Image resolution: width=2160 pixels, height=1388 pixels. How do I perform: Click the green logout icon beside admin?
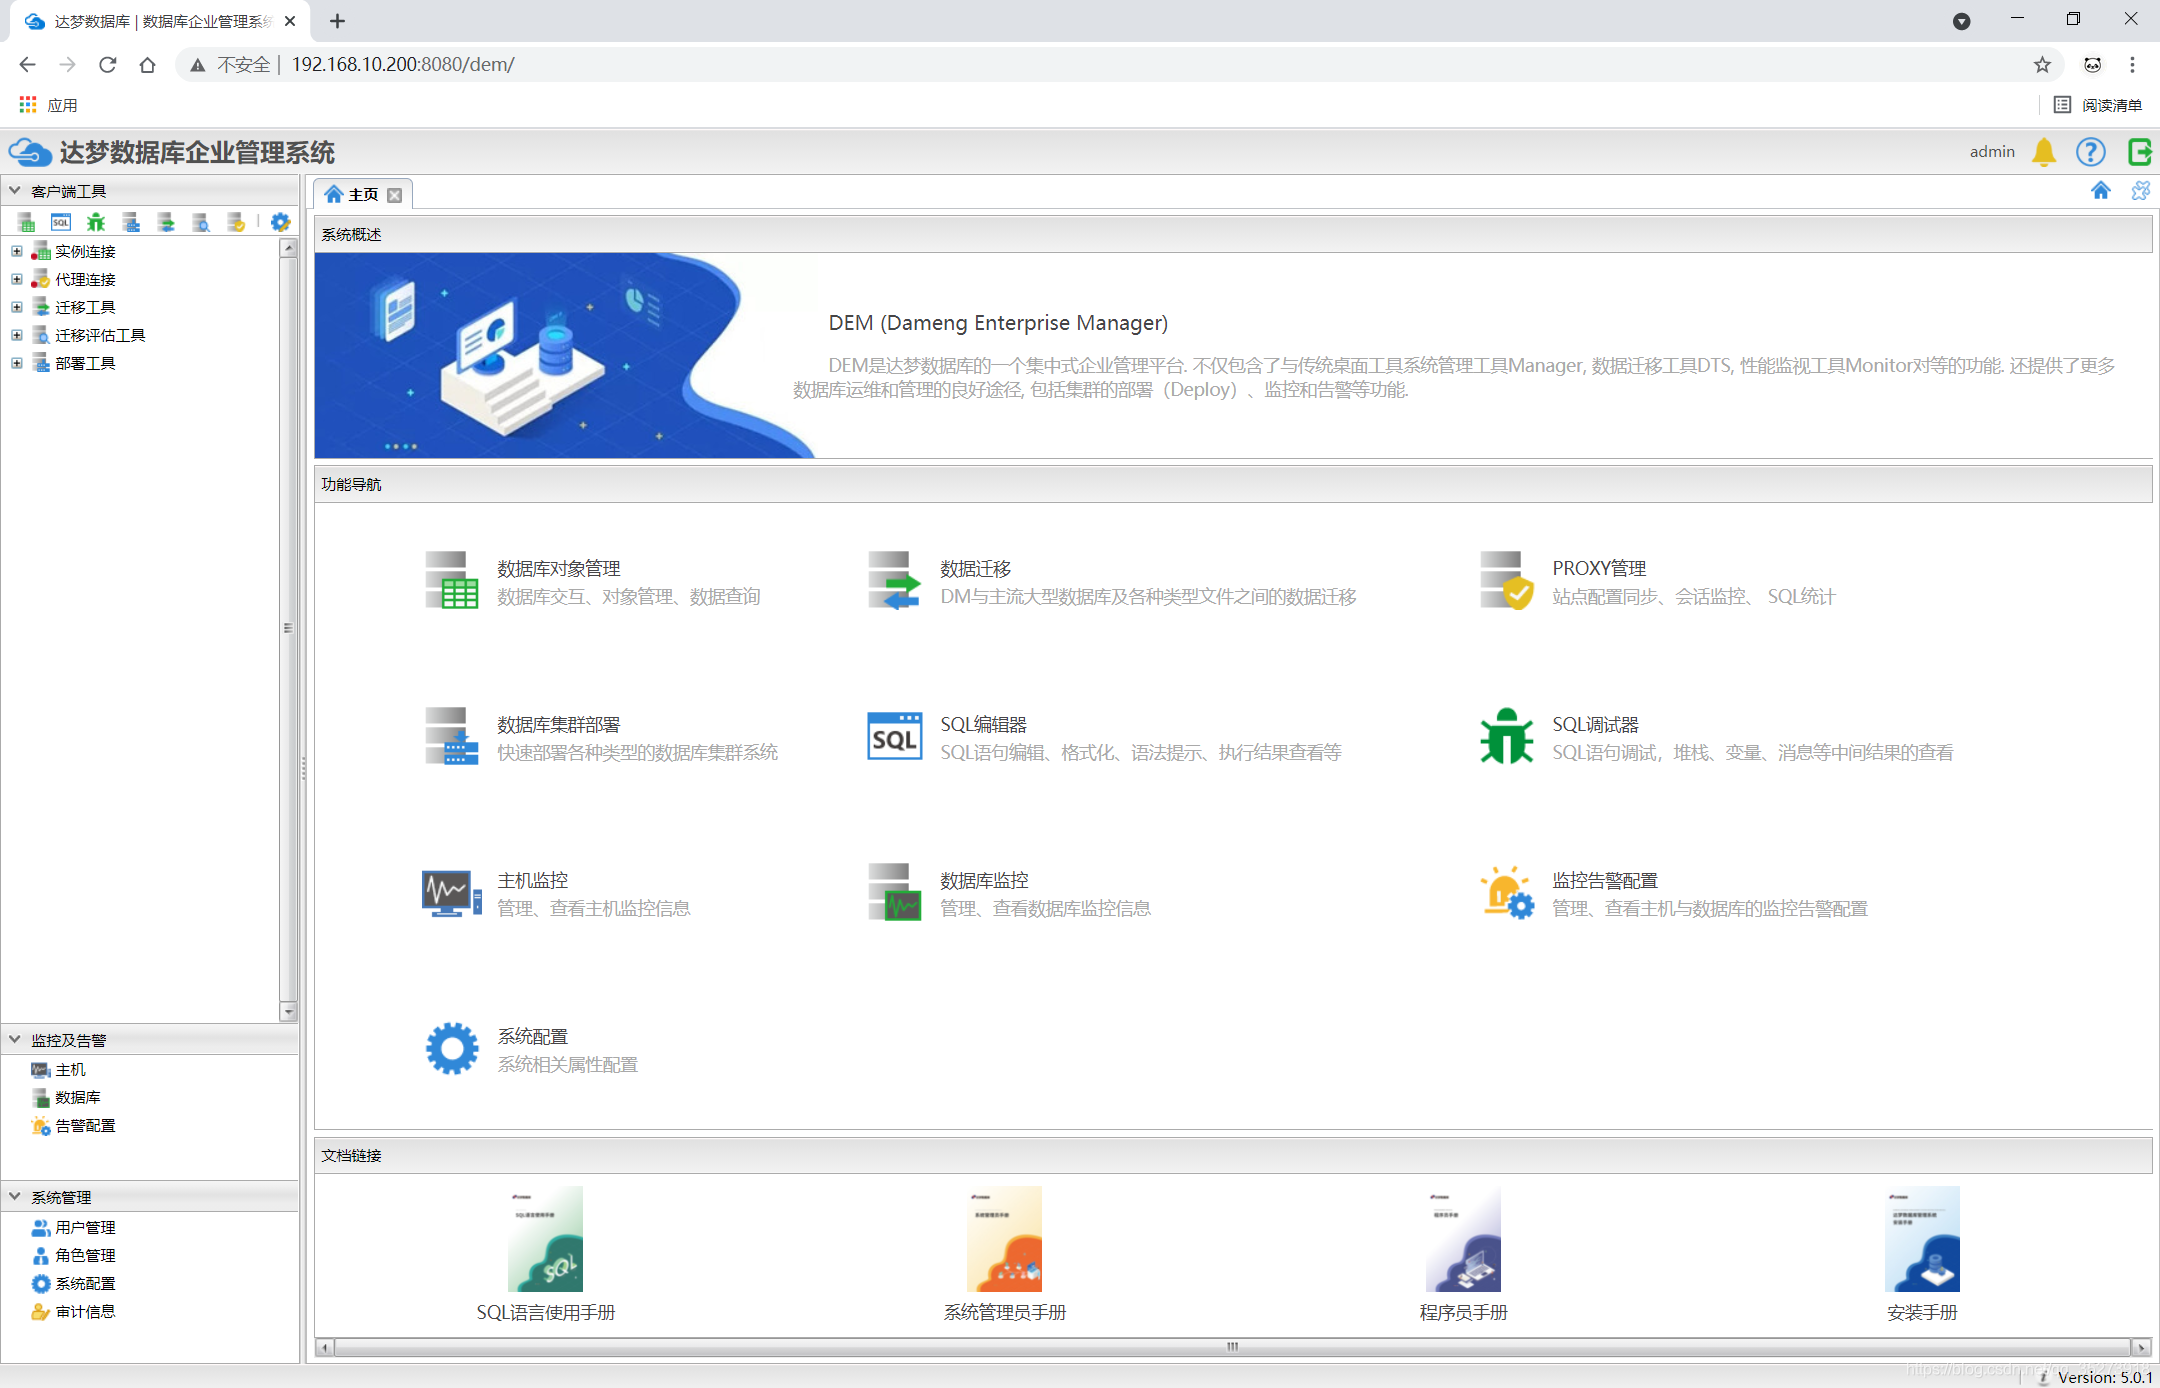(2139, 152)
